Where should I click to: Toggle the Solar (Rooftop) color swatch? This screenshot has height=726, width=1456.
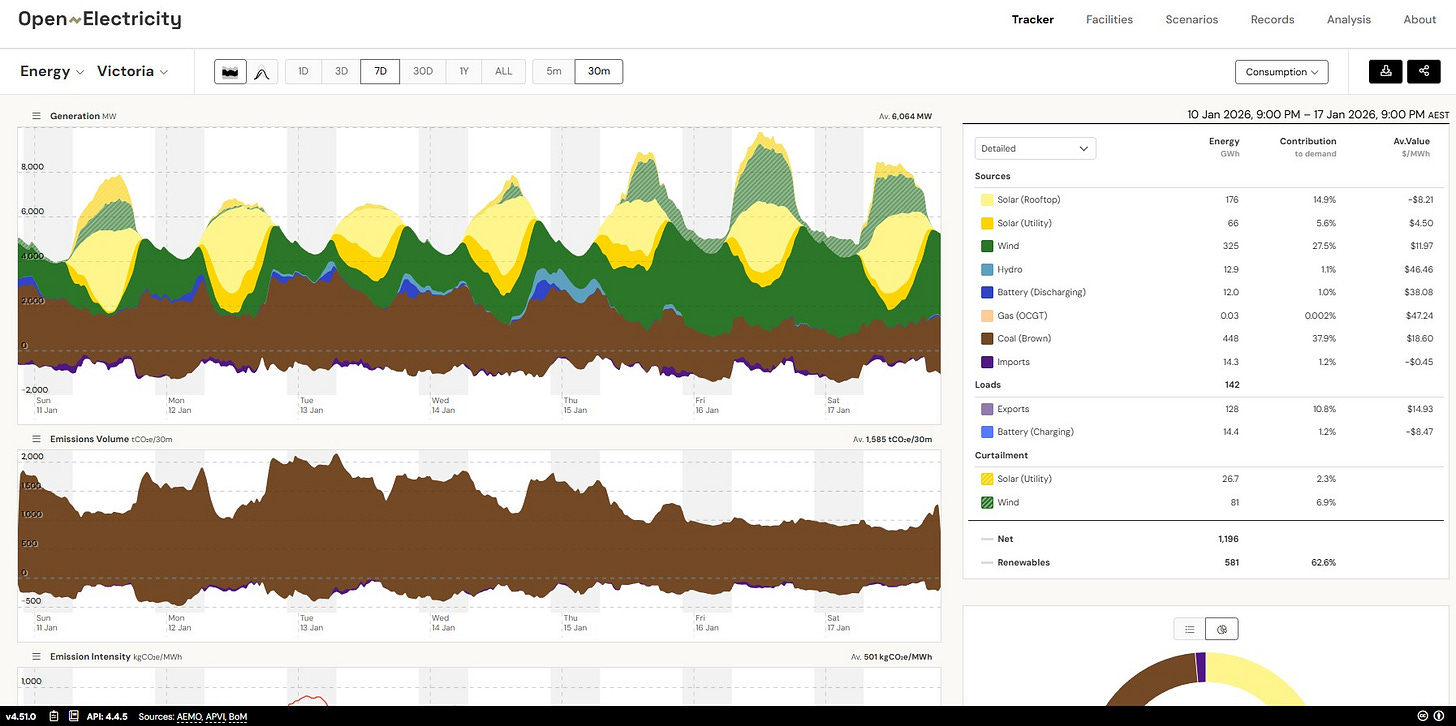coord(987,200)
